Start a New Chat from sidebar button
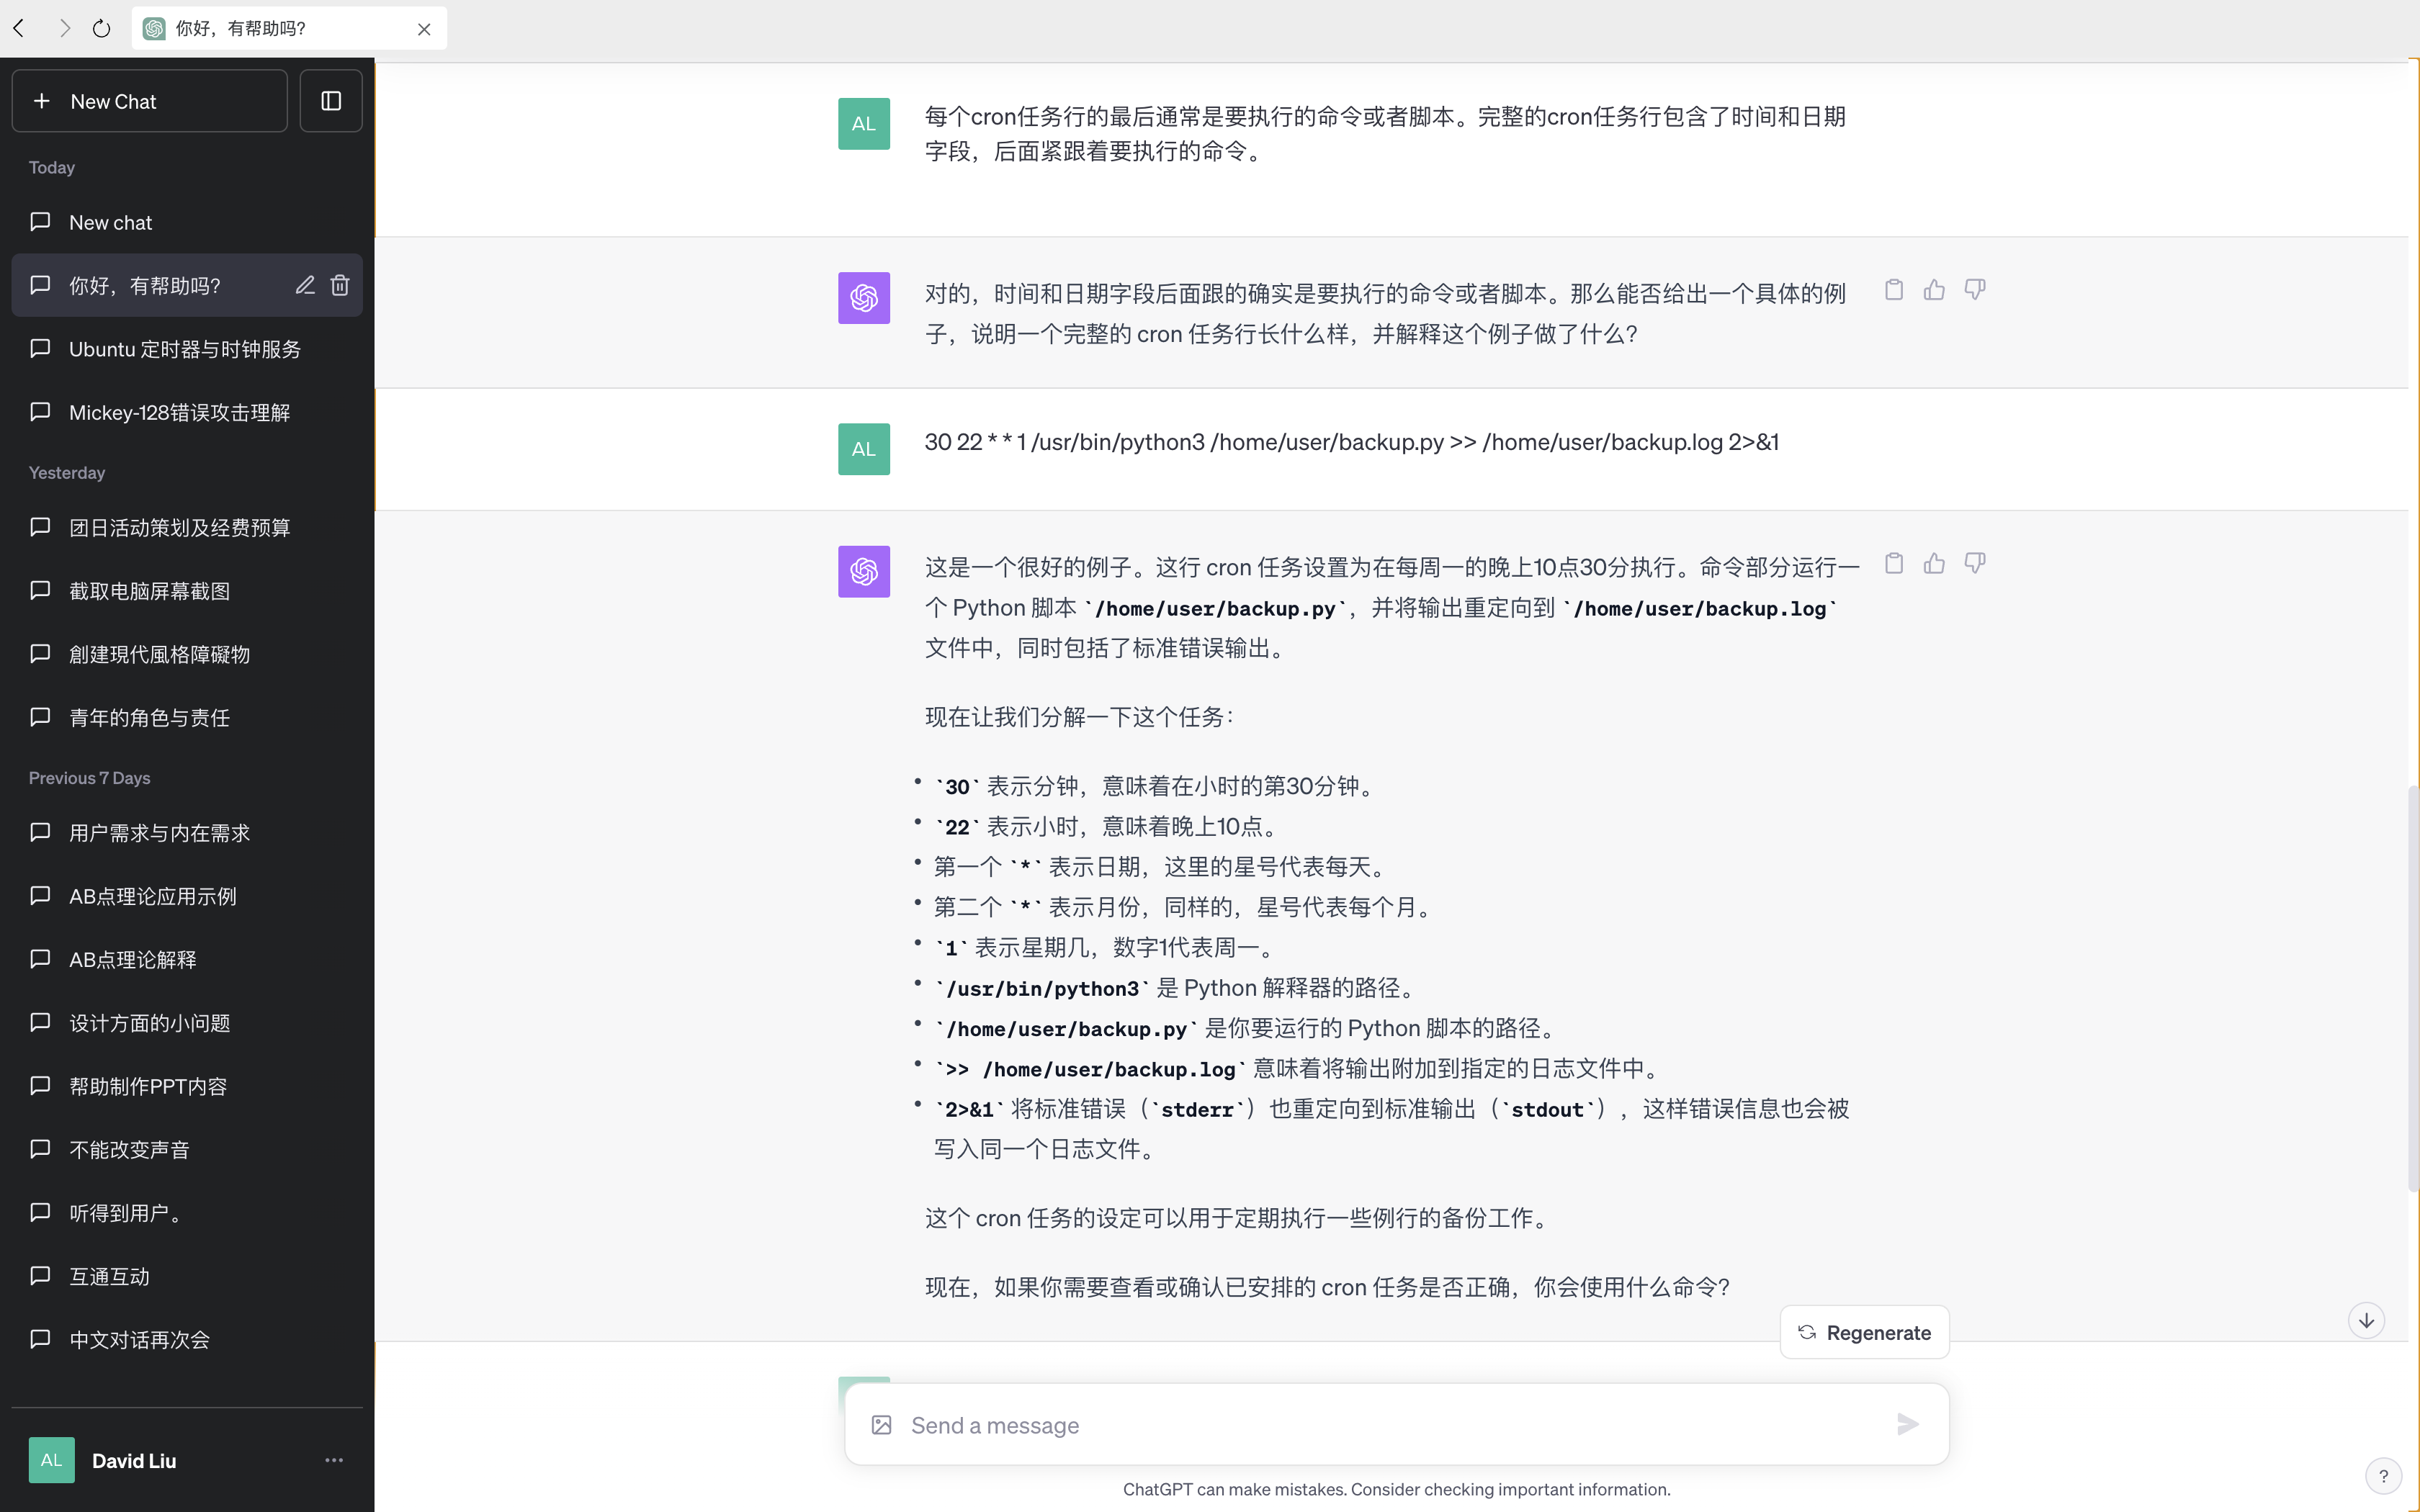The image size is (2420, 1512). pyautogui.click(x=150, y=101)
